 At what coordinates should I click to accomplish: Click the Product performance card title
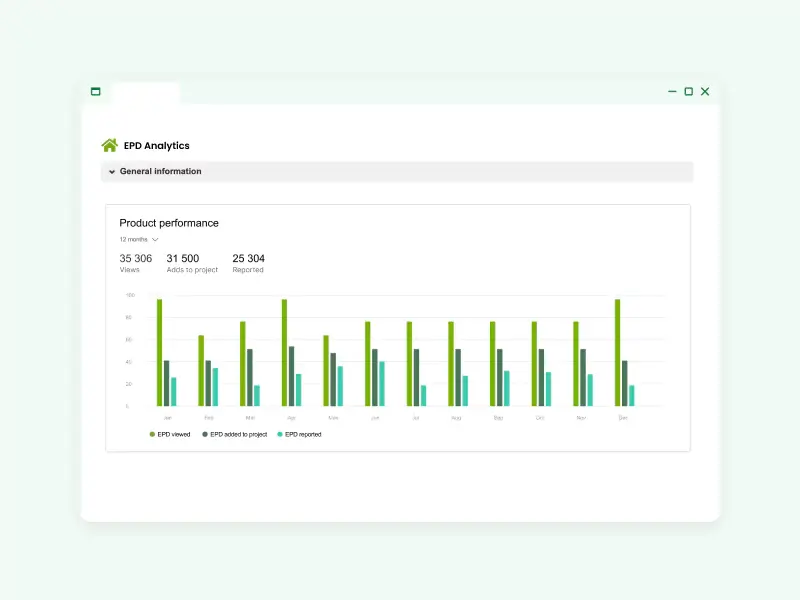[x=169, y=223]
